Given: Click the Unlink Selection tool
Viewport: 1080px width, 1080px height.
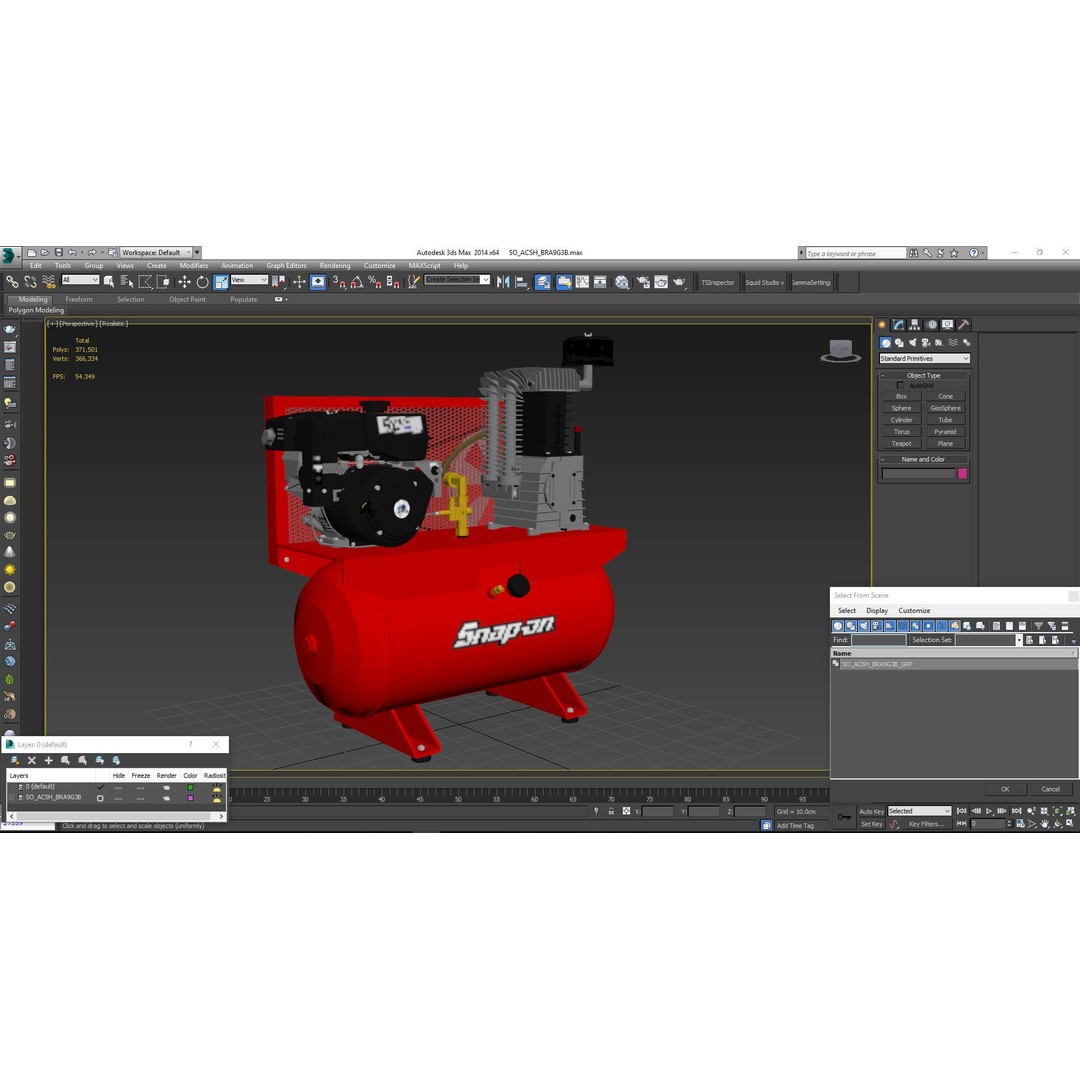Looking at the screenshot, I should tap(30, 282).
